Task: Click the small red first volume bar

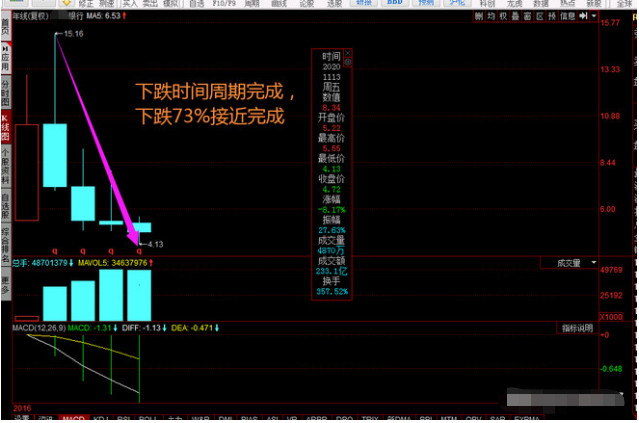Action: tap(27, 318)
